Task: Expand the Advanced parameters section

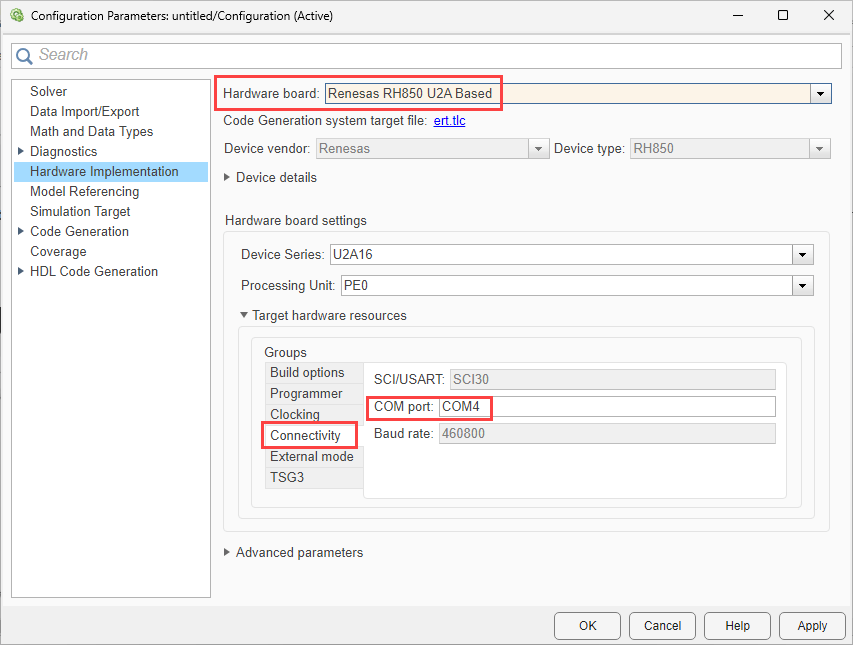Action: coord(227,553)
